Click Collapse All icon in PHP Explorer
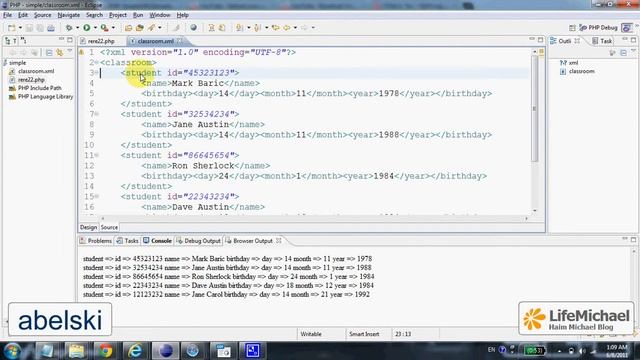The height and width of the screenshot is (360, 640). [x=49, y=53]
